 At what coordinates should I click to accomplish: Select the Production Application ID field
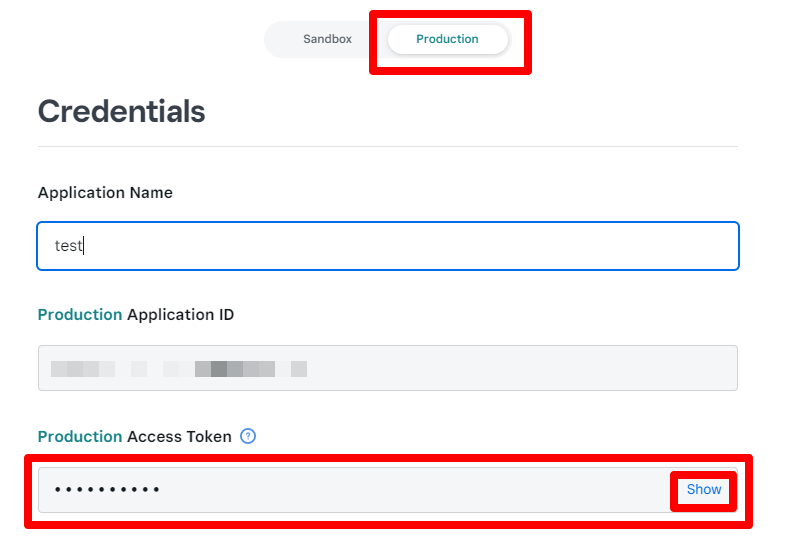tap(388, 368)
